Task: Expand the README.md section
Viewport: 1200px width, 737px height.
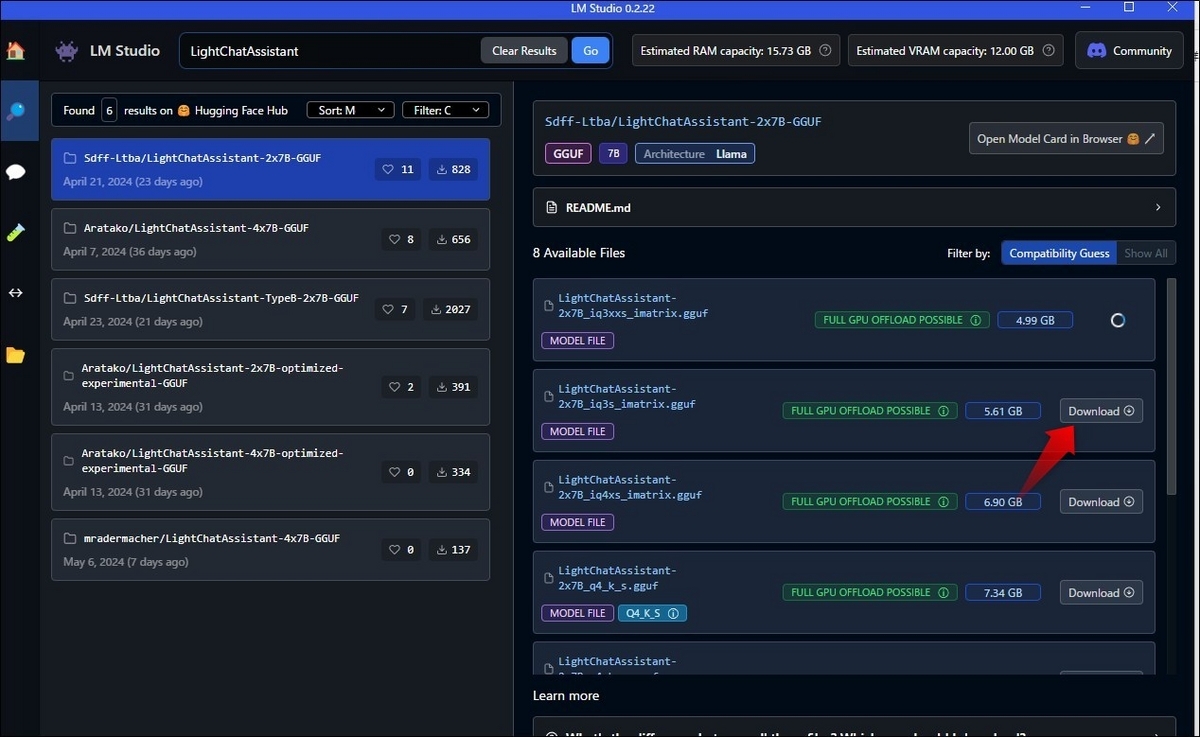Action: click(854, 208)
